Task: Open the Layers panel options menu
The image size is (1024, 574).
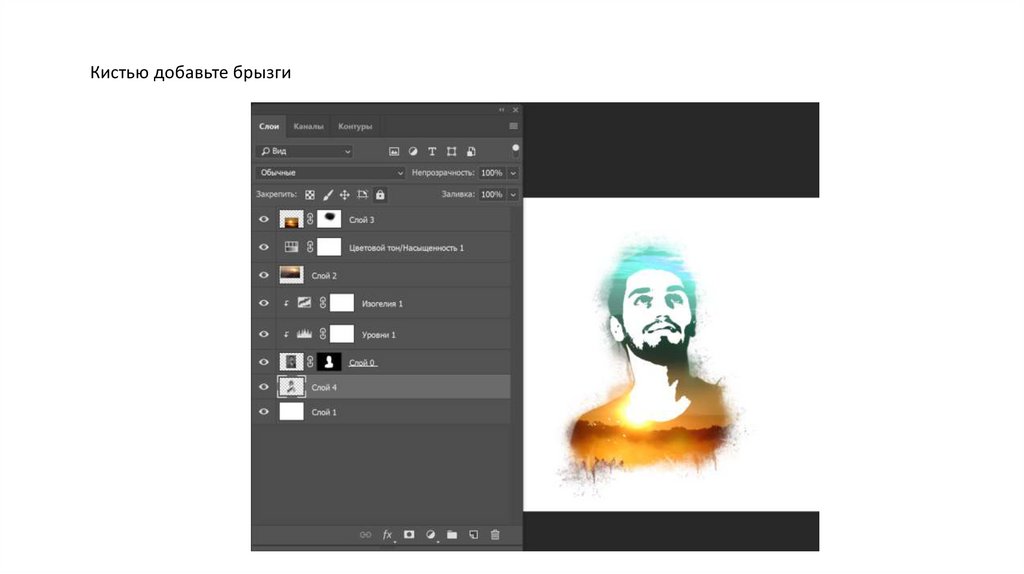Action: click(513, 127)
